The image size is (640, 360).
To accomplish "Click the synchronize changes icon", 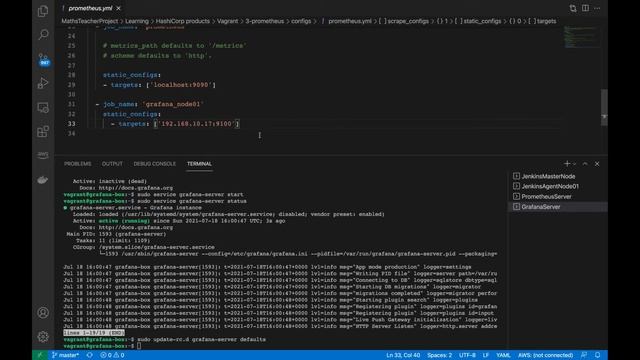I will coord(89,355).
